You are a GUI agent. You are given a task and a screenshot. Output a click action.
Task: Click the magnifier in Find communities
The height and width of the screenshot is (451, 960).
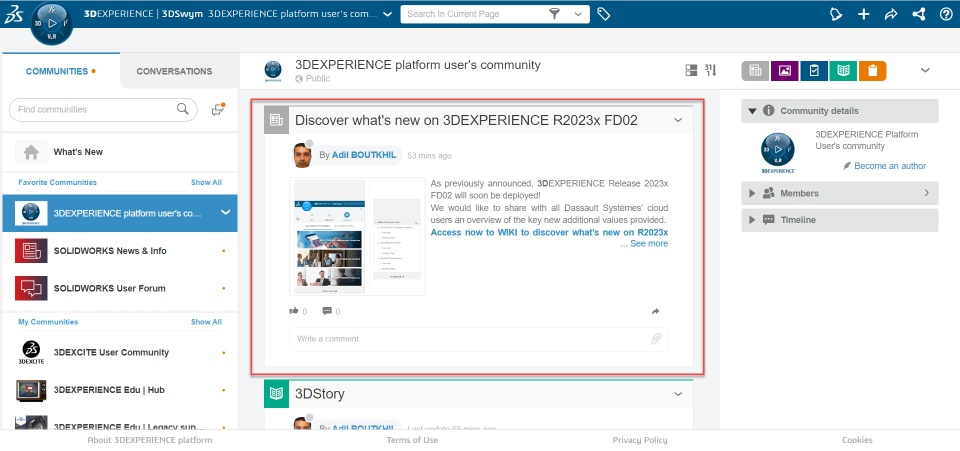click(182, 109)
